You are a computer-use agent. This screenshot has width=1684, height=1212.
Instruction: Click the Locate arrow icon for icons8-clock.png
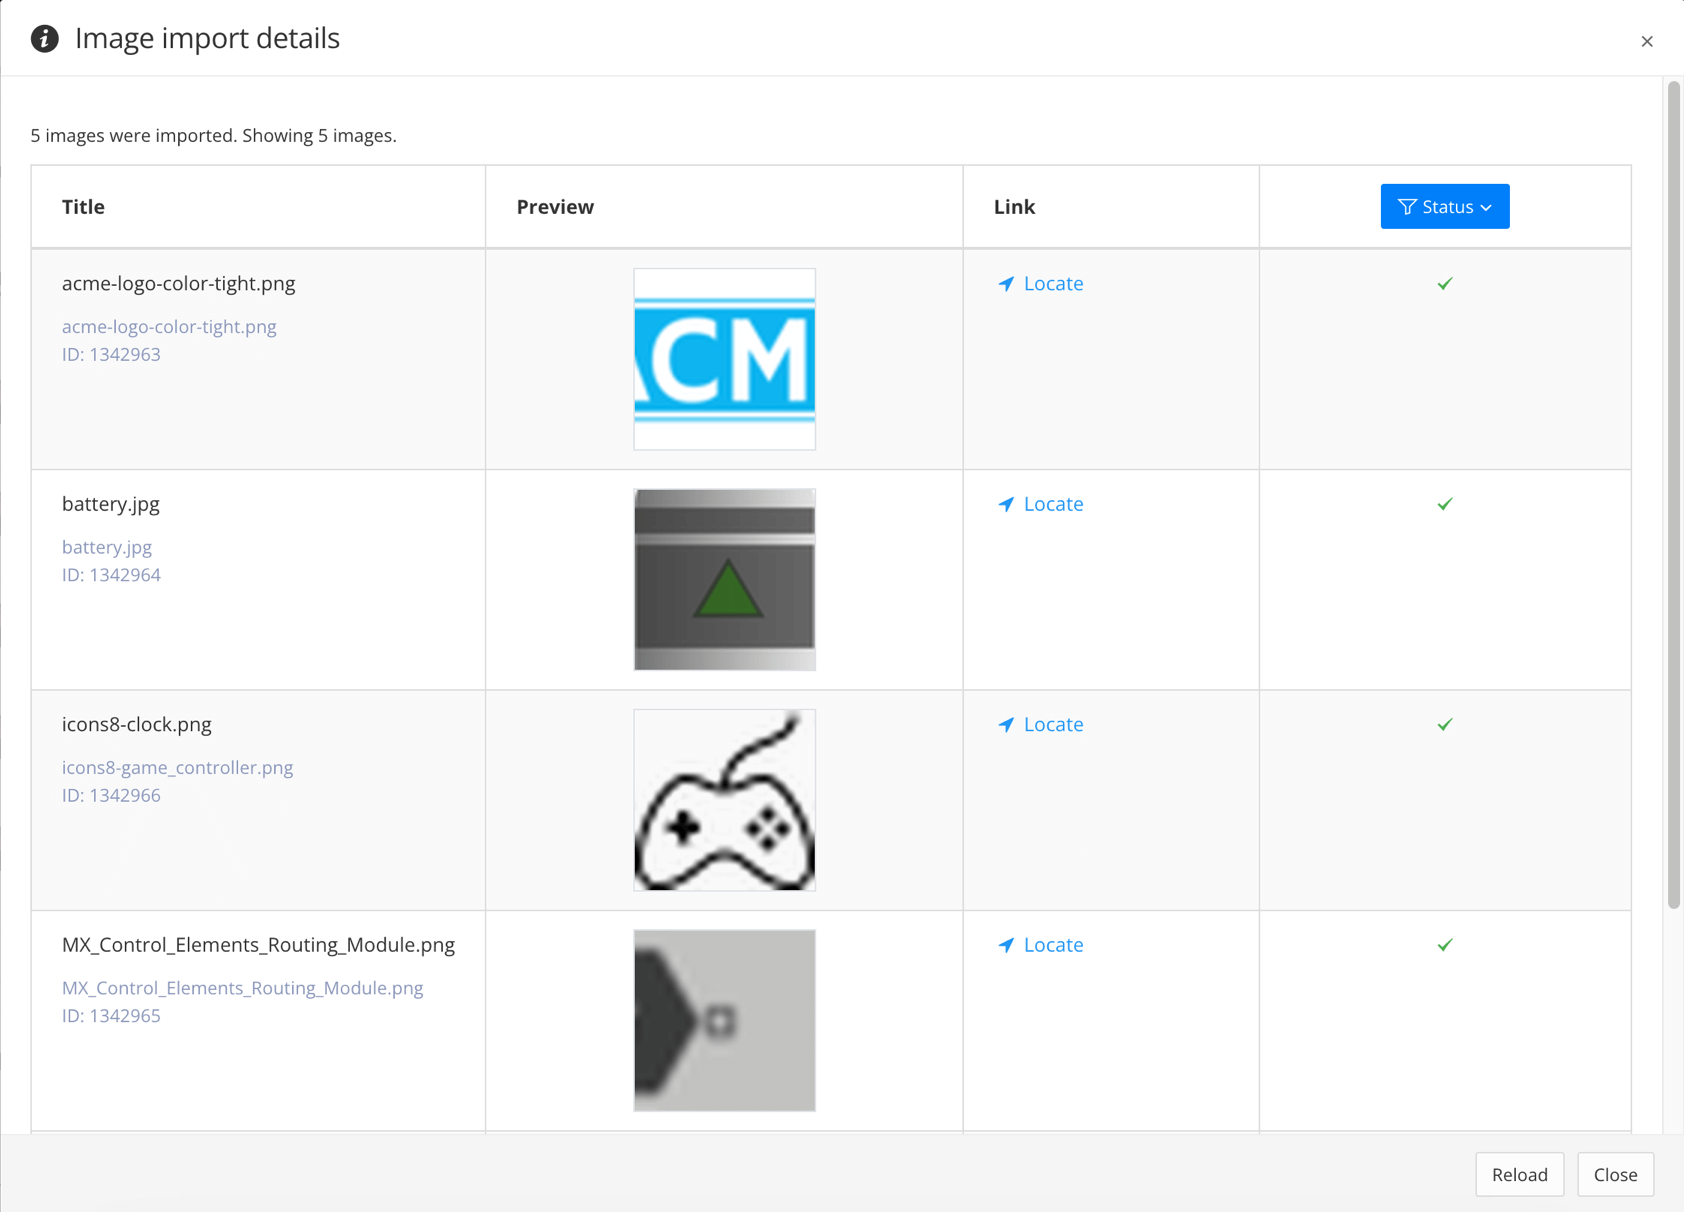pyautogui.click(x=1004, y=724)
